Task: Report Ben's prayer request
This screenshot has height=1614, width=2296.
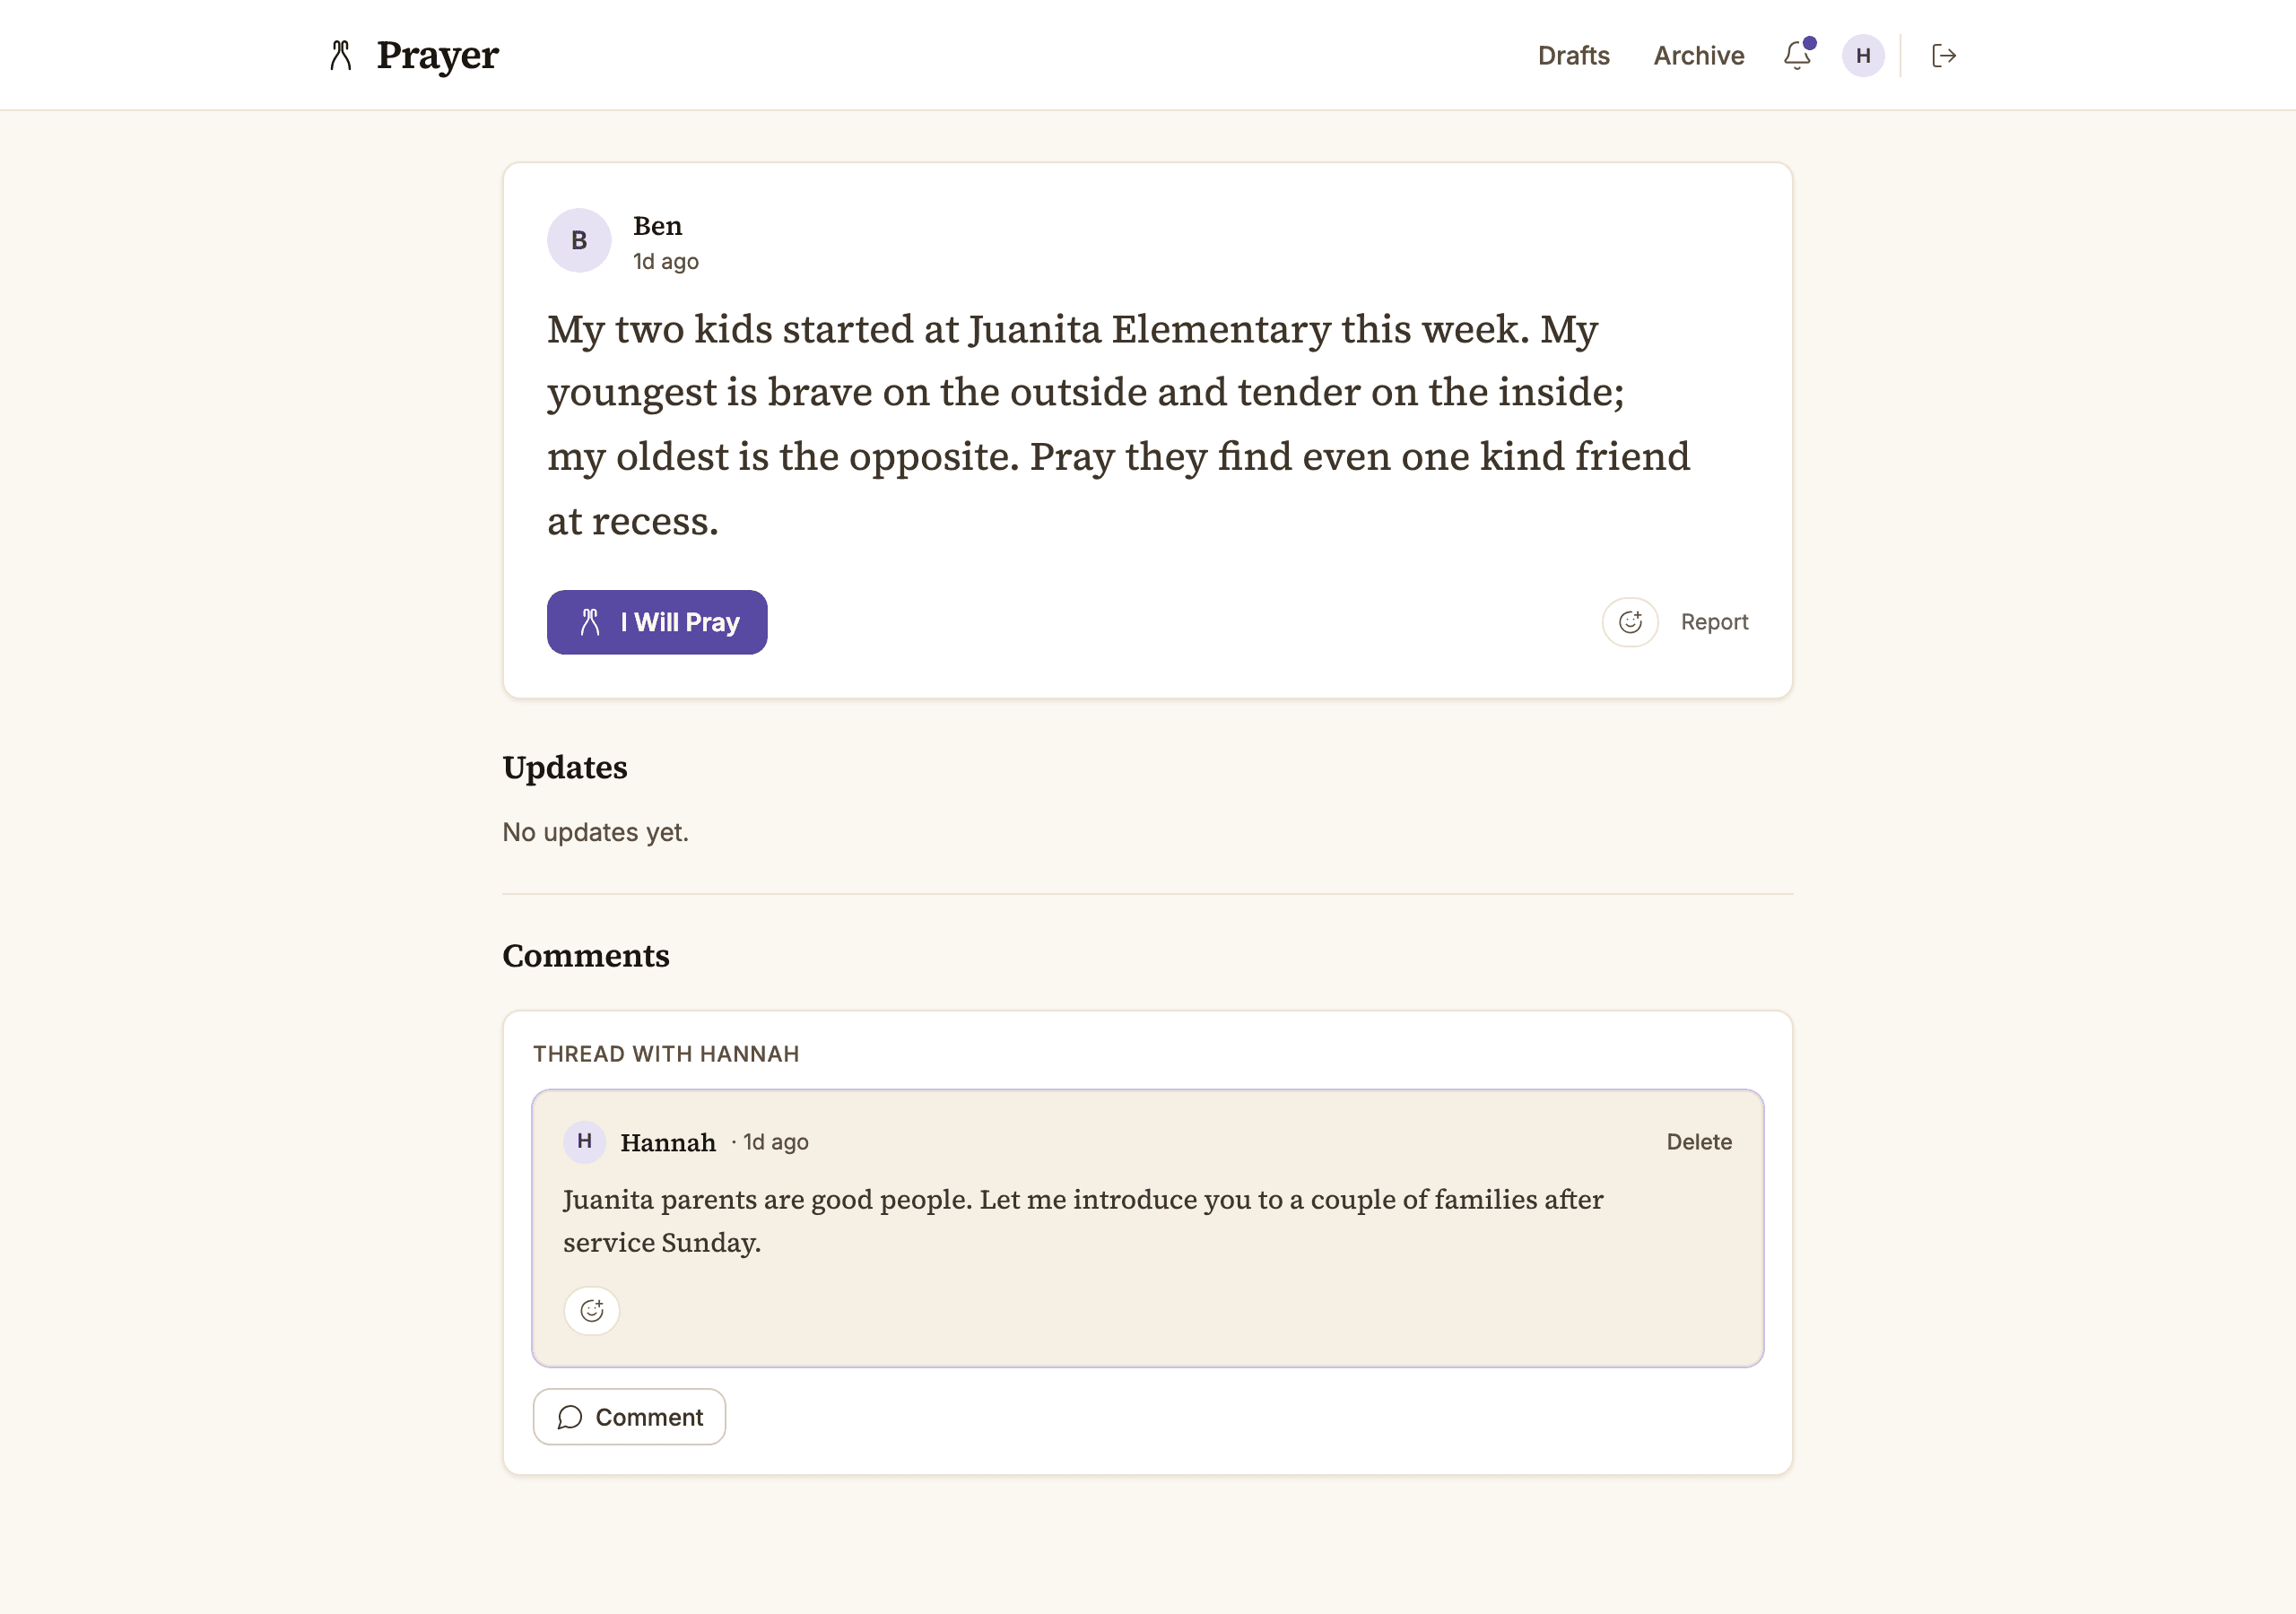Action: [1714, 621]
